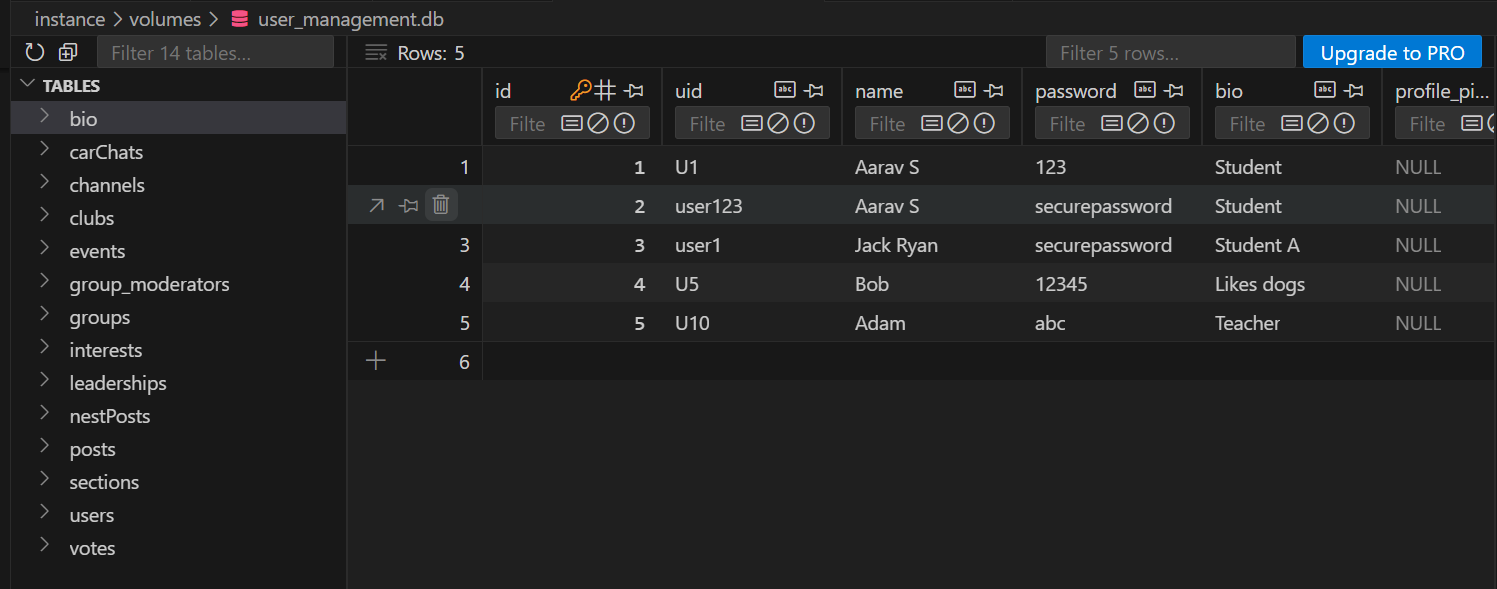Viewport: 1497px width, 589px height.
Task: Expand the carChats table chevron
Action: pyautogui.click(x=45, y=152)
